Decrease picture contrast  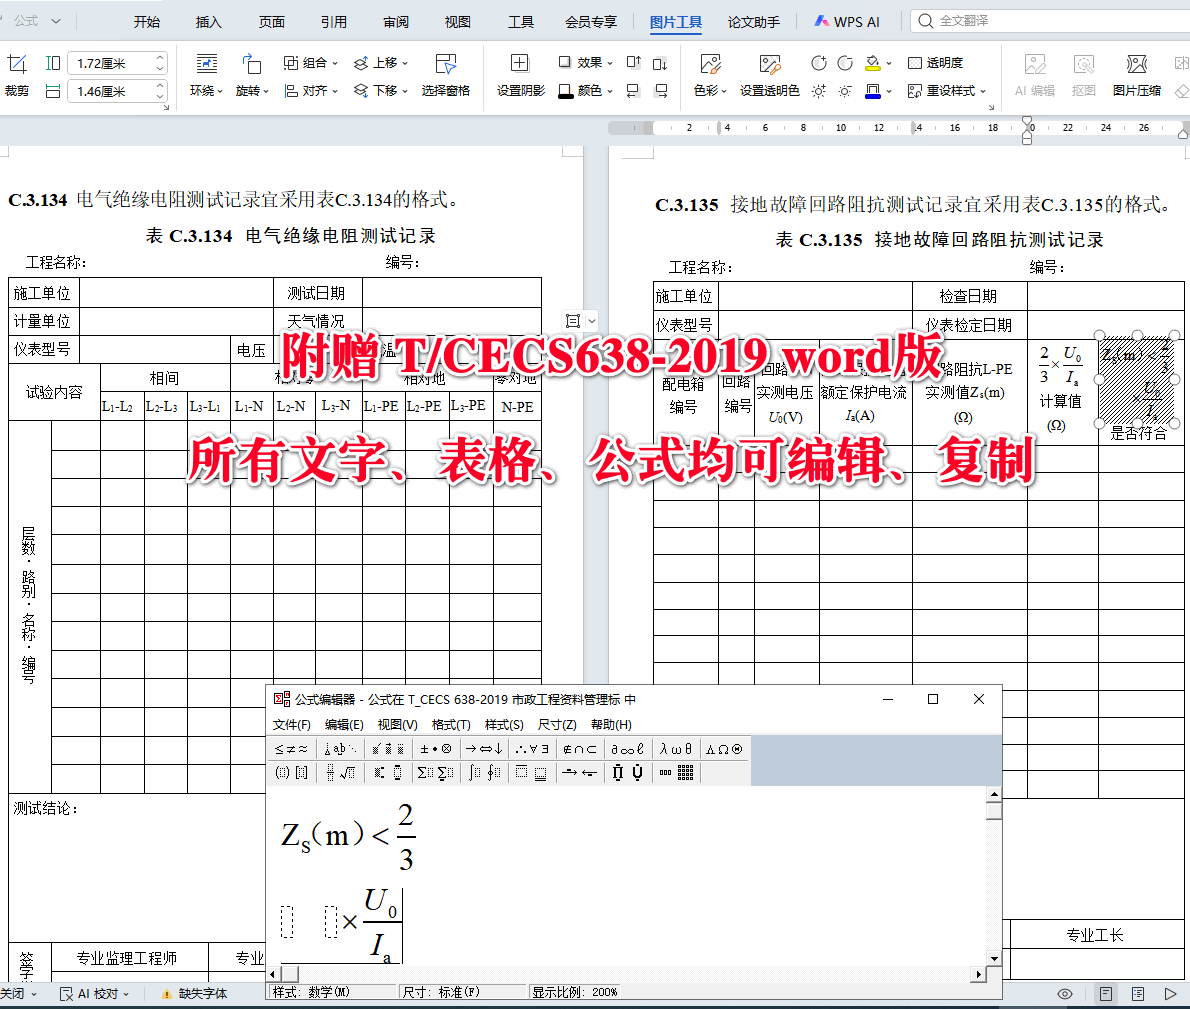845,62
